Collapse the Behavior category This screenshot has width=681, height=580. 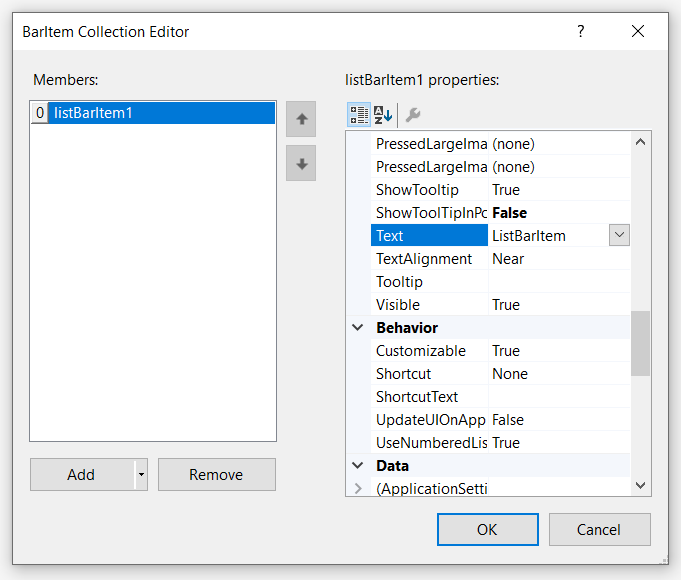(358, 328)
